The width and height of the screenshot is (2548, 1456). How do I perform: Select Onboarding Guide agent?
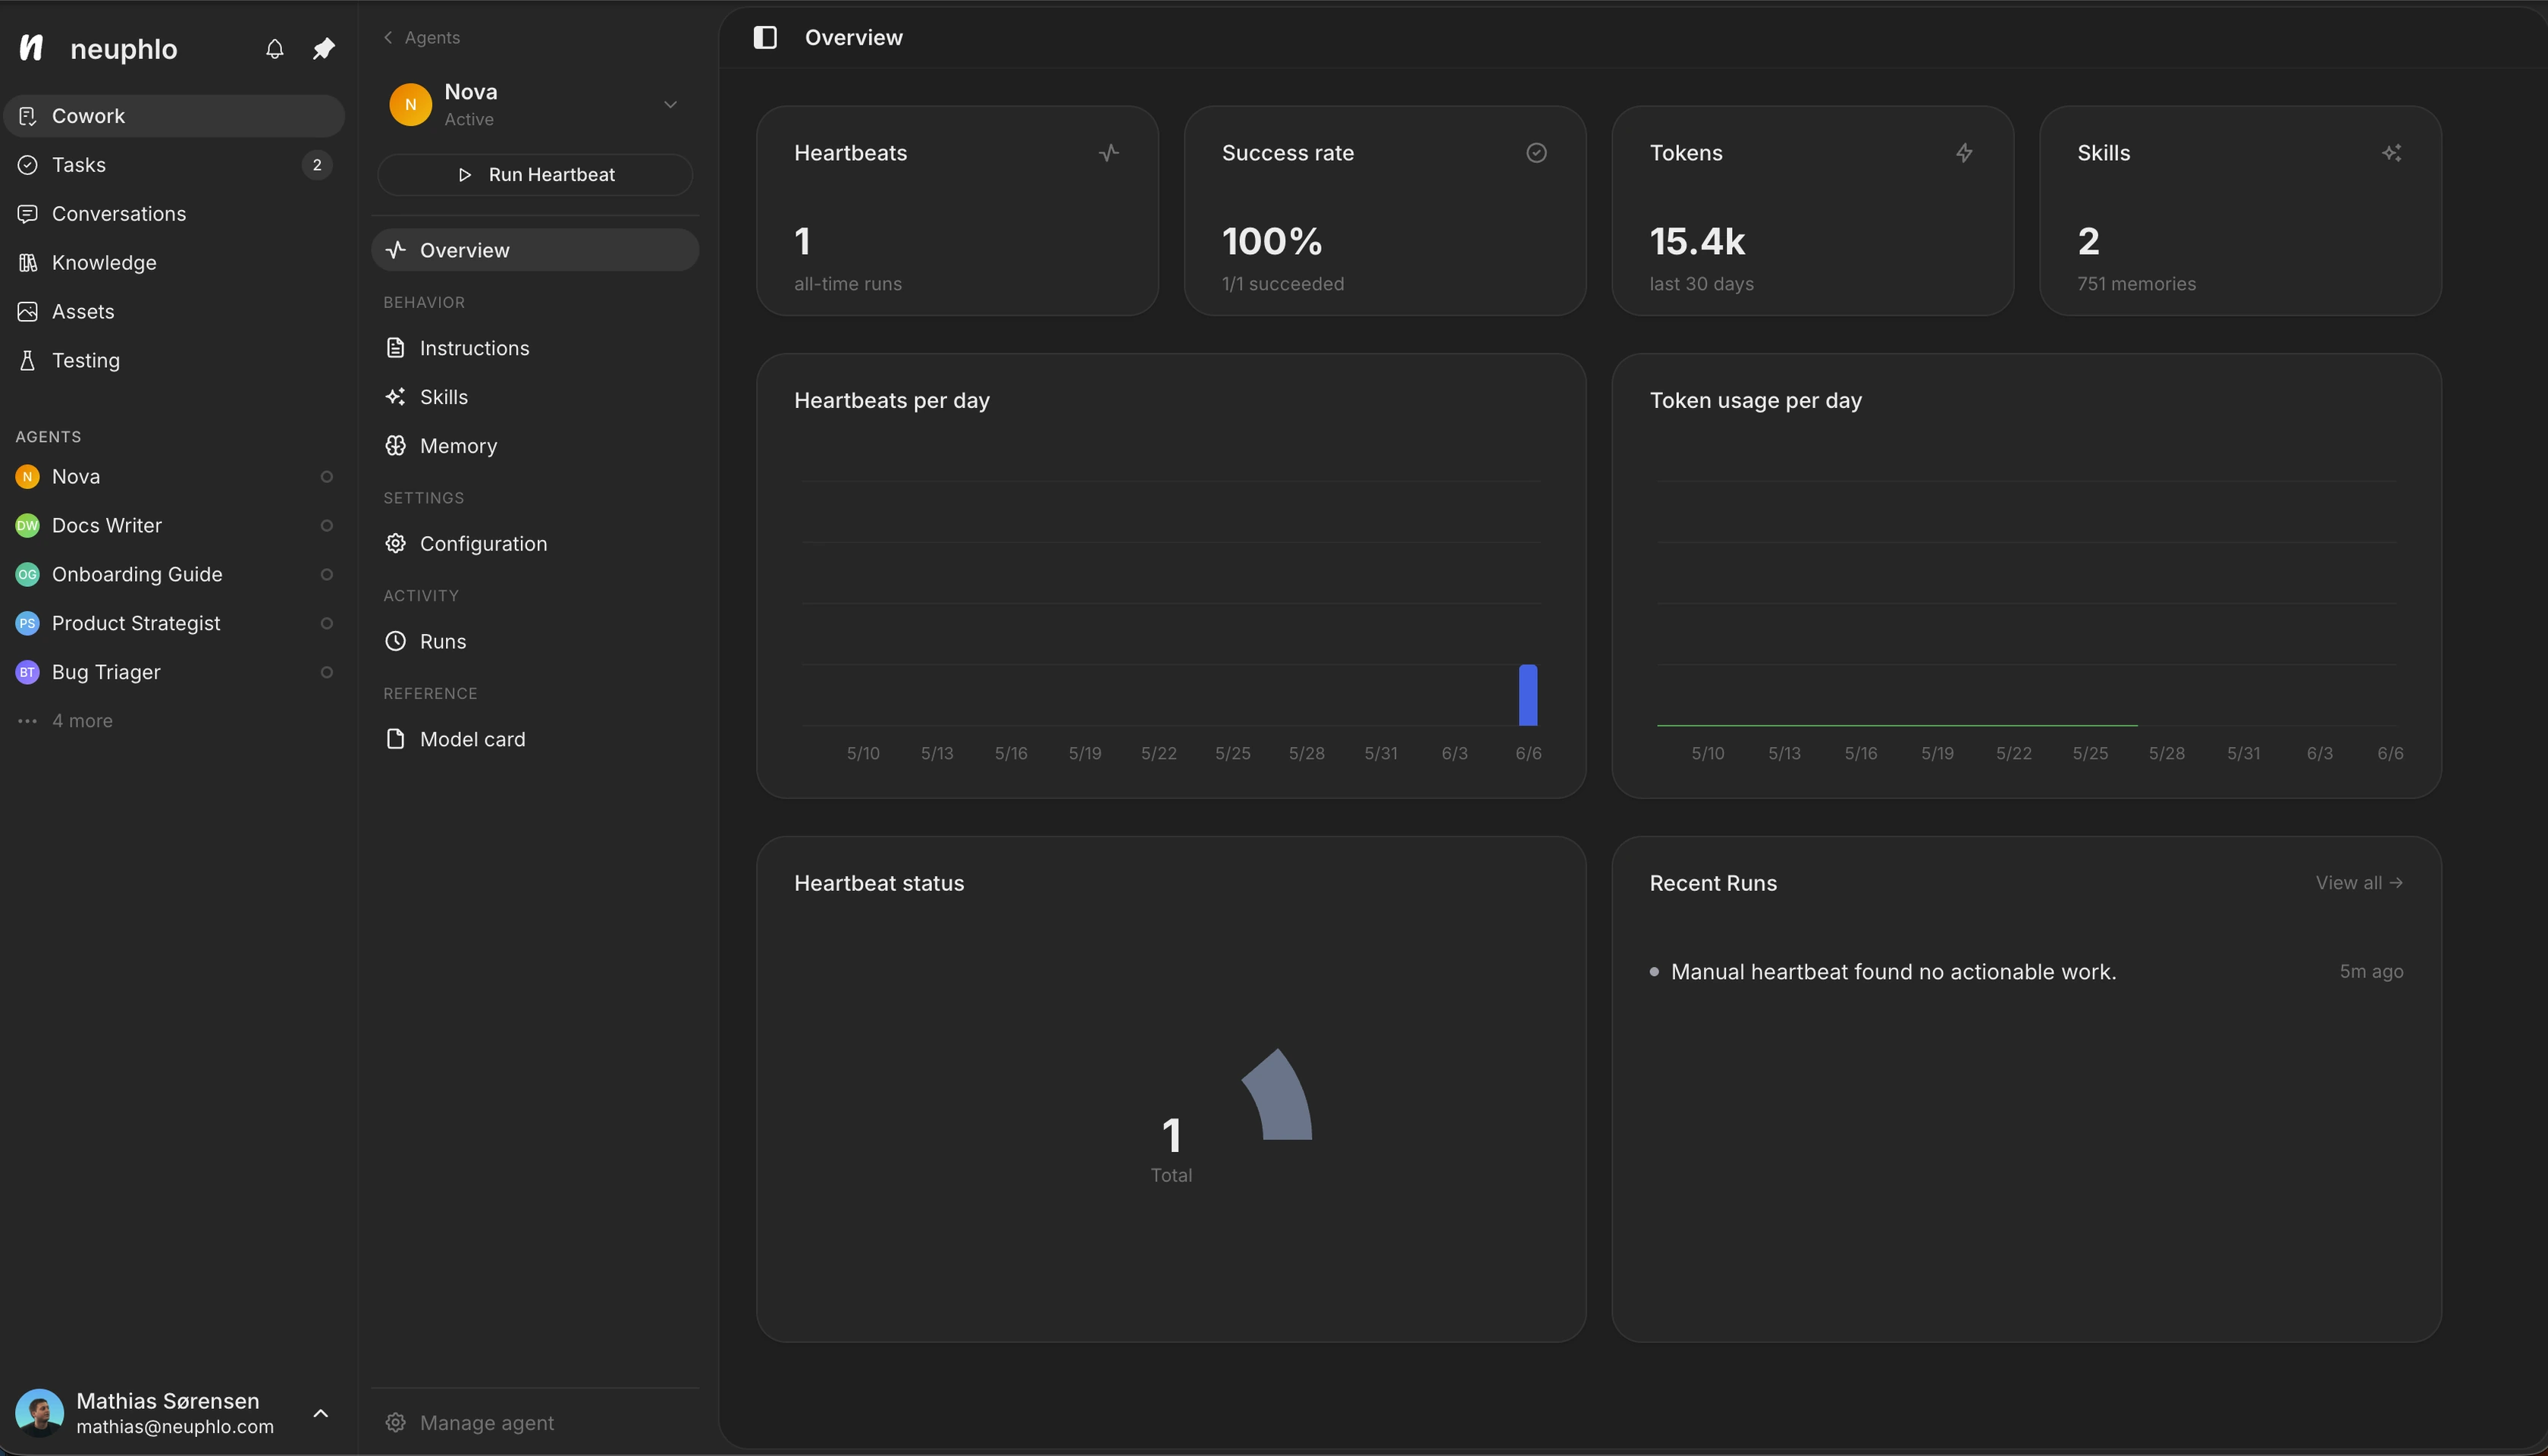coord(174,575)
